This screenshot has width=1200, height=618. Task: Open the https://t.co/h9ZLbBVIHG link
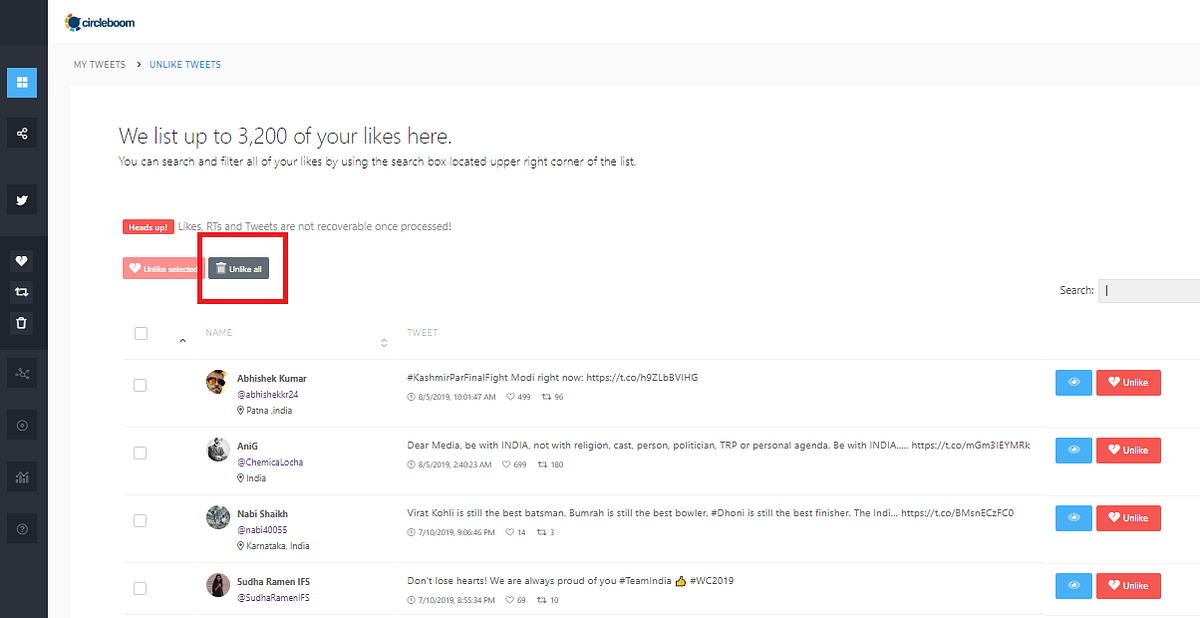point(642,377)
